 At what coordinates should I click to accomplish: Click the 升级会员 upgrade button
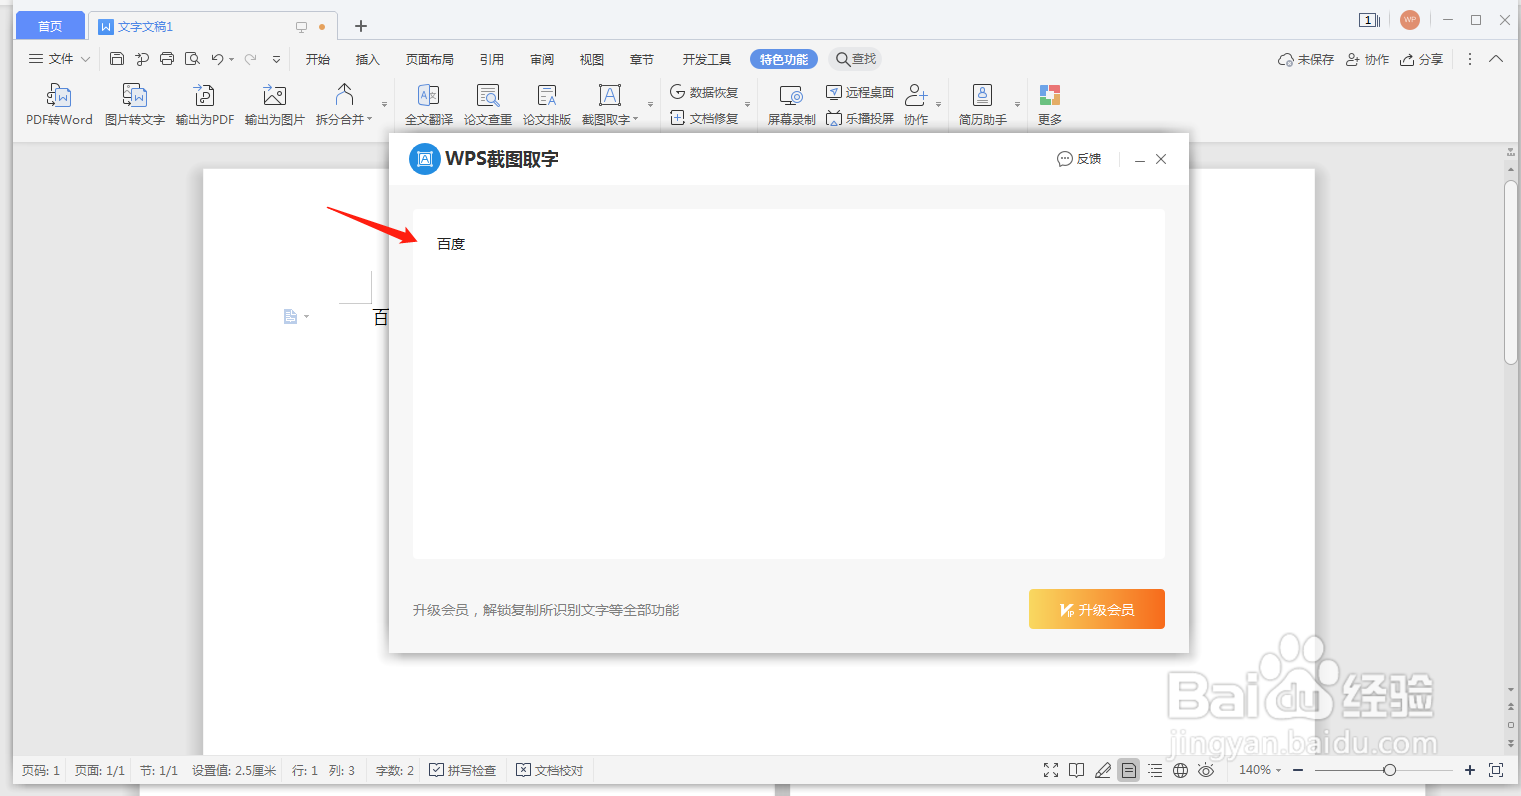[x=1096, y=609]
